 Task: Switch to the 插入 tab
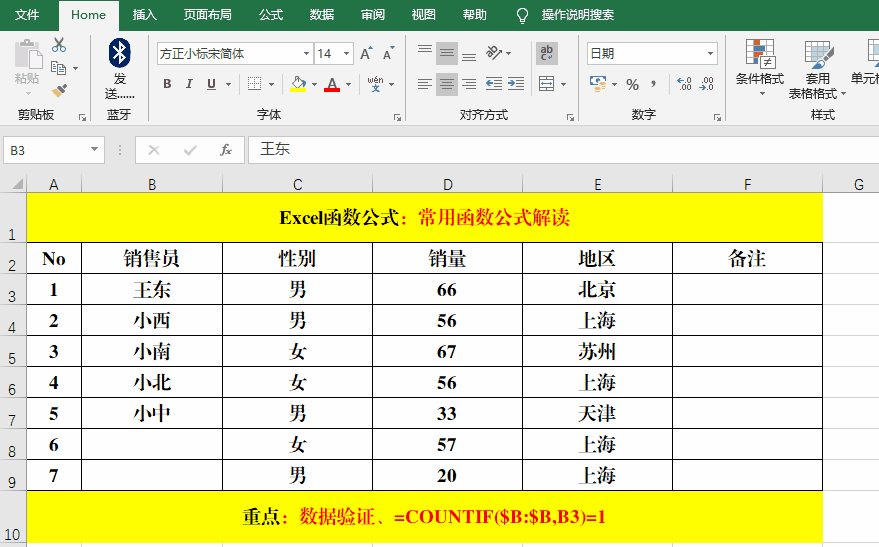coord(145,15)
